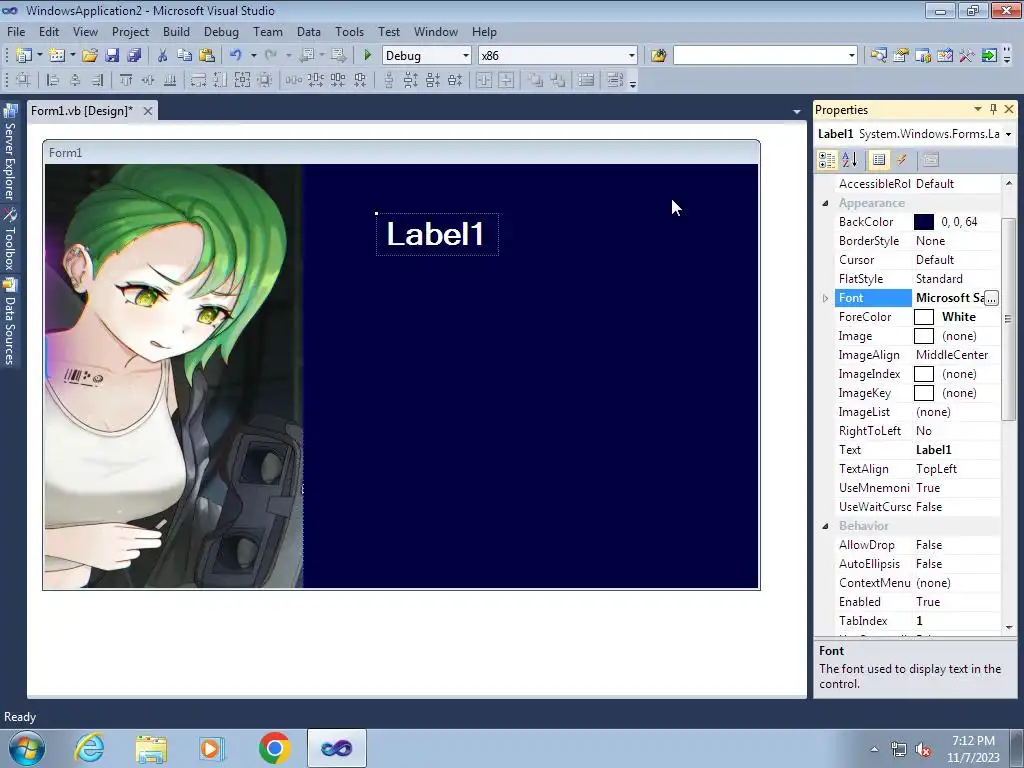Click the Make Same Width icon
The image size is (1024, 768).
tap(199, 80)
